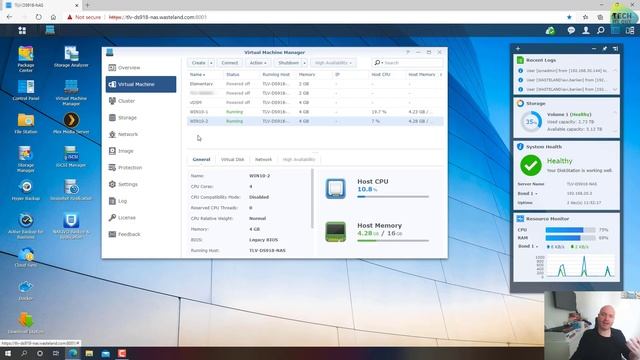Viewport: 640px width, 360px height.
Task: Select the Elementary virtual machine row
Action: [x=315, y=84]
